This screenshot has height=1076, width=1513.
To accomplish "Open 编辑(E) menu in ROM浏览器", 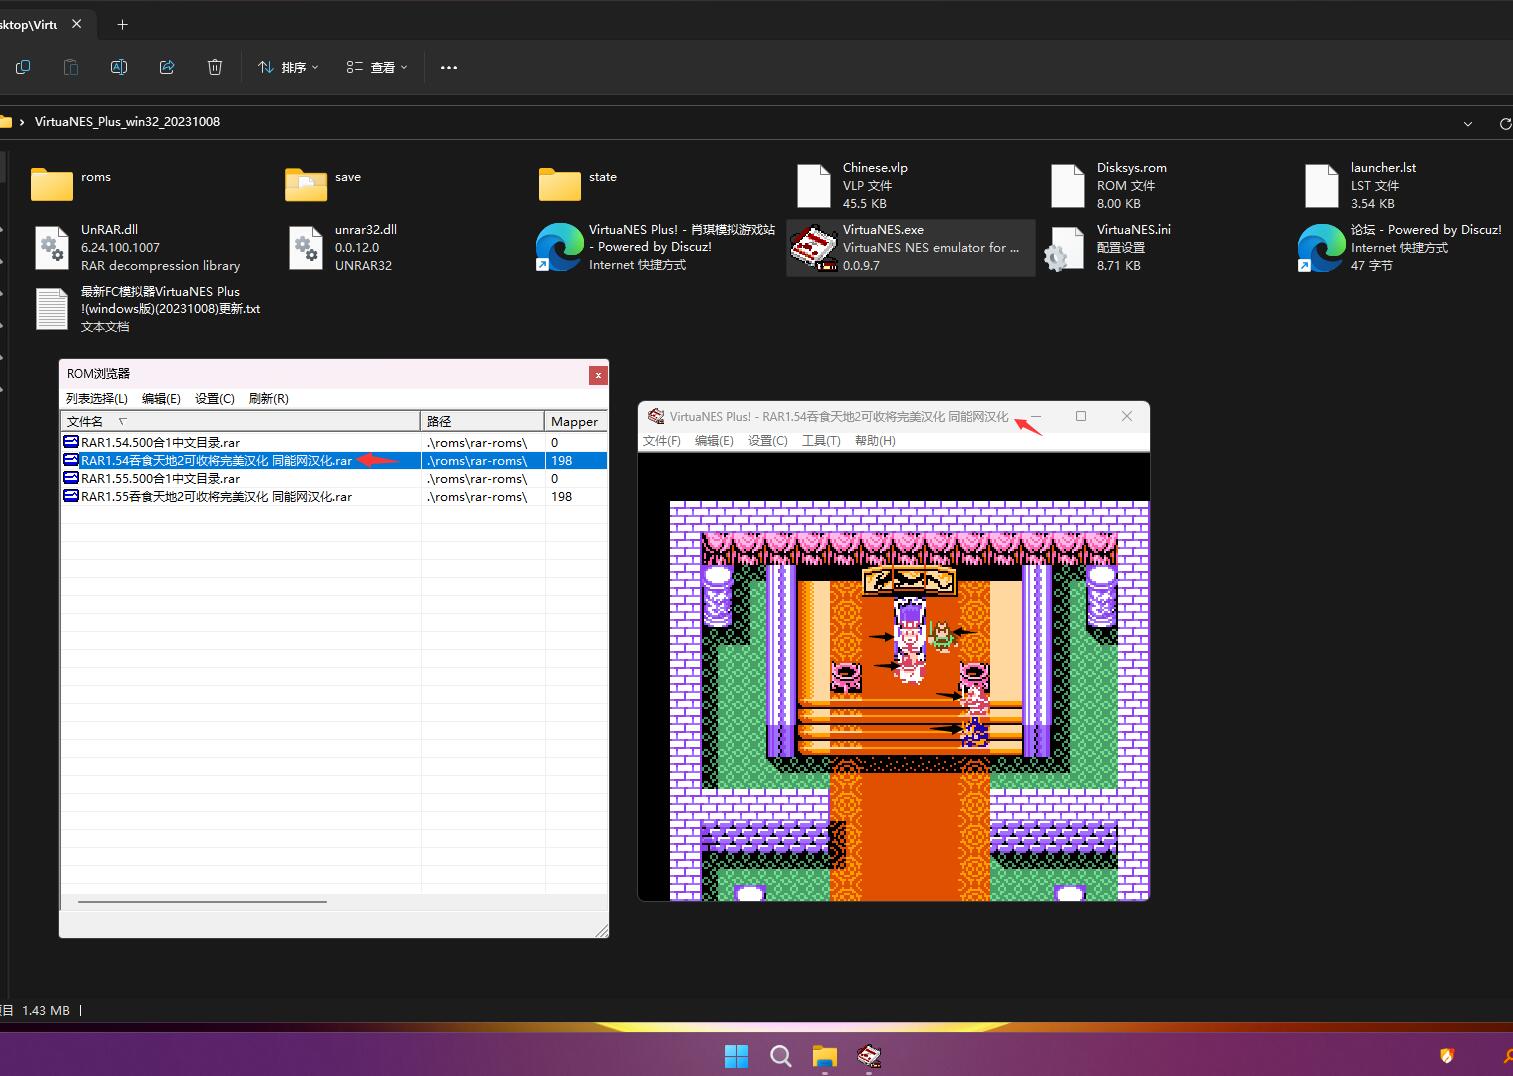I will tap(161, 398).
